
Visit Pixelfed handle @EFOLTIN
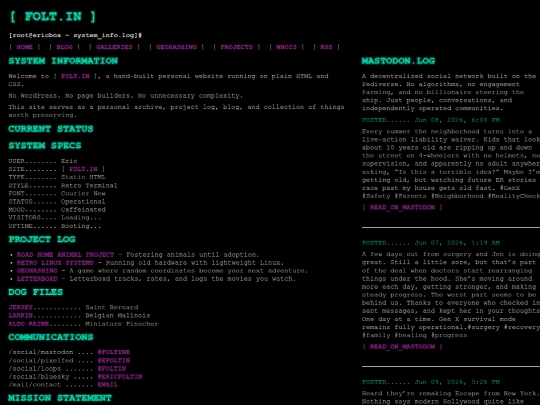pos(114,361)
